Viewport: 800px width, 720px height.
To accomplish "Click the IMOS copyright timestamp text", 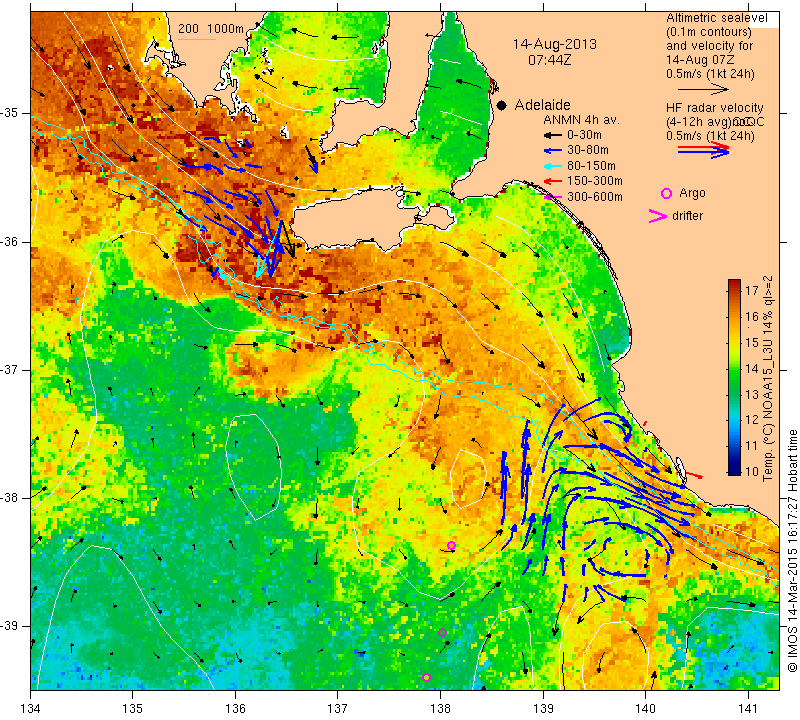I will coord(792,551).
